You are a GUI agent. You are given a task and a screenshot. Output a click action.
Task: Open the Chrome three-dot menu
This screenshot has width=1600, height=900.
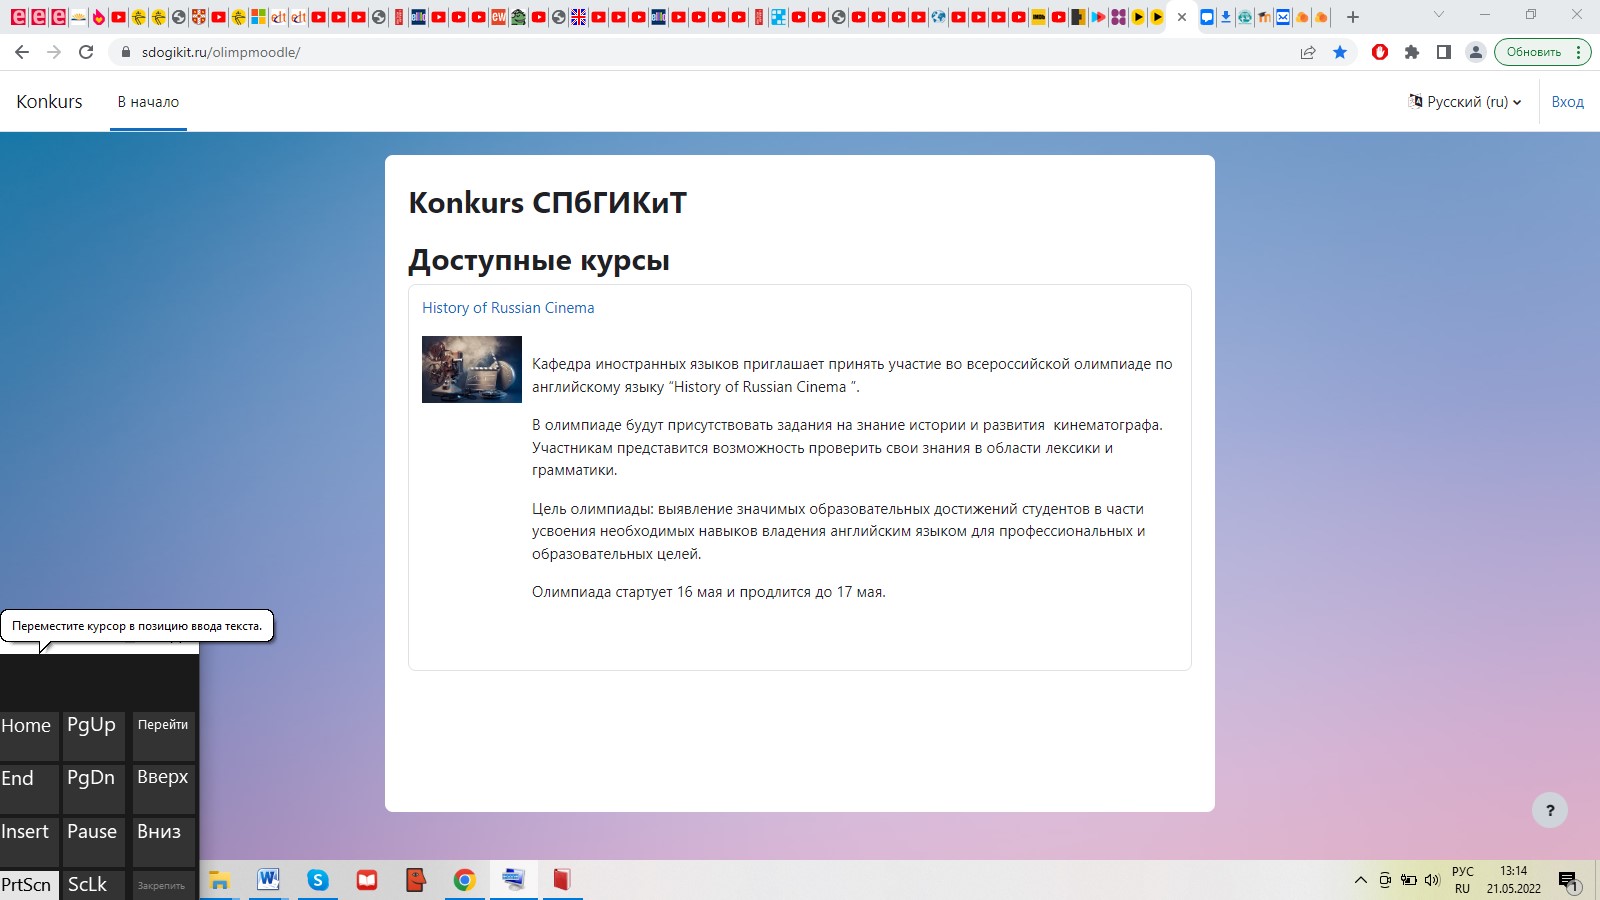[x=1578, y=52]
